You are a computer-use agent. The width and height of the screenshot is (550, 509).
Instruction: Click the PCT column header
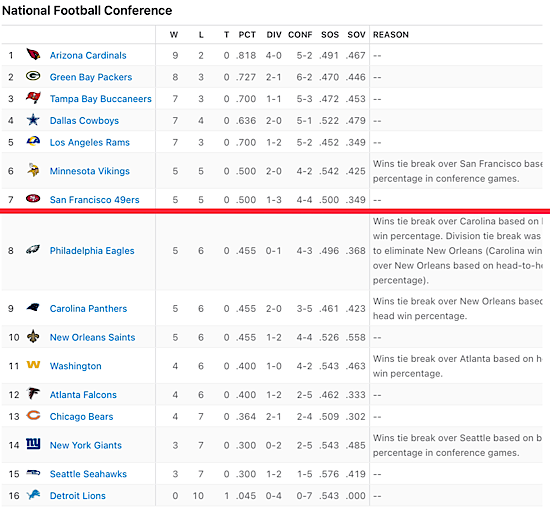[247, 35]
